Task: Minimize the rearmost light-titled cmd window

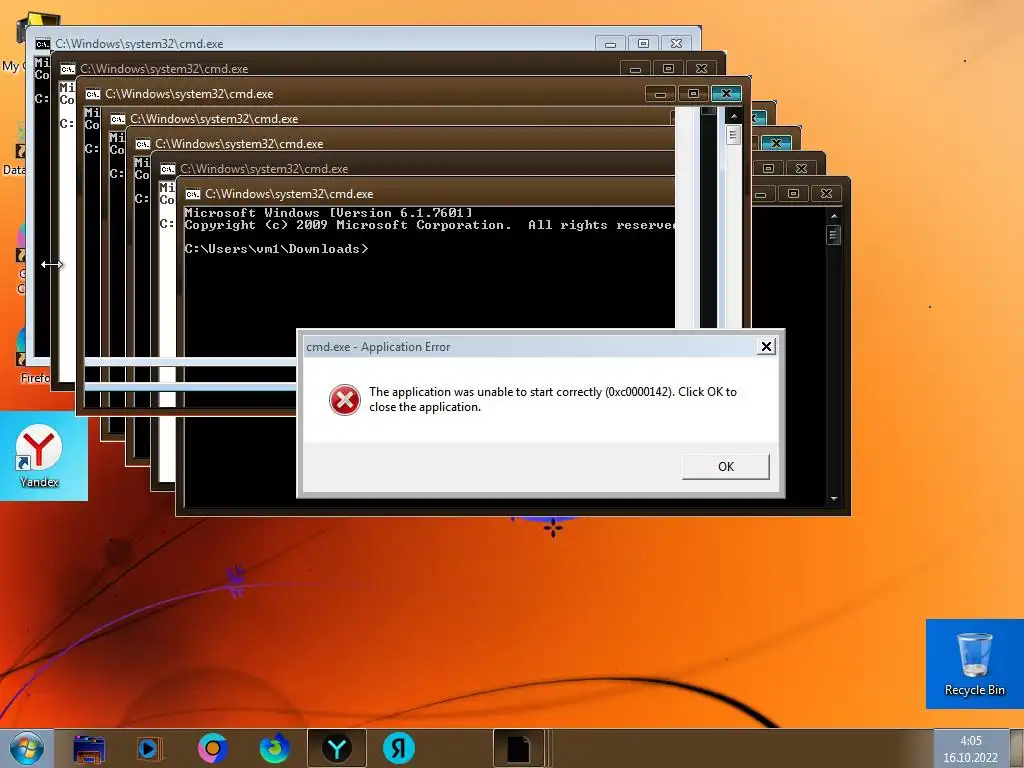Action: pyautogui.click(x=610, y=44)
